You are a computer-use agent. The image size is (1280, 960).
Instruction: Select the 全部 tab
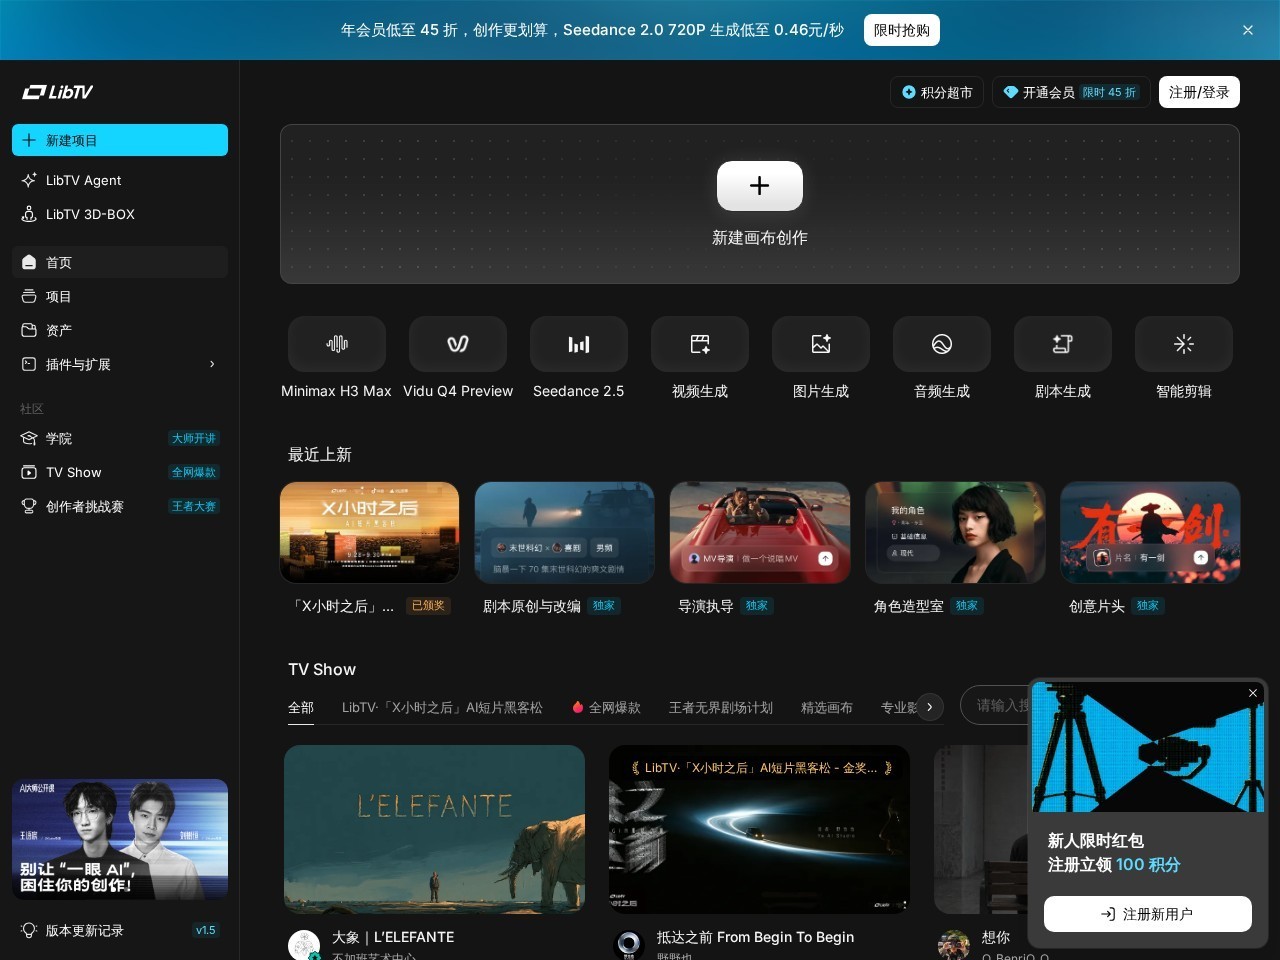pyautogui.click(x=301, y=708)
